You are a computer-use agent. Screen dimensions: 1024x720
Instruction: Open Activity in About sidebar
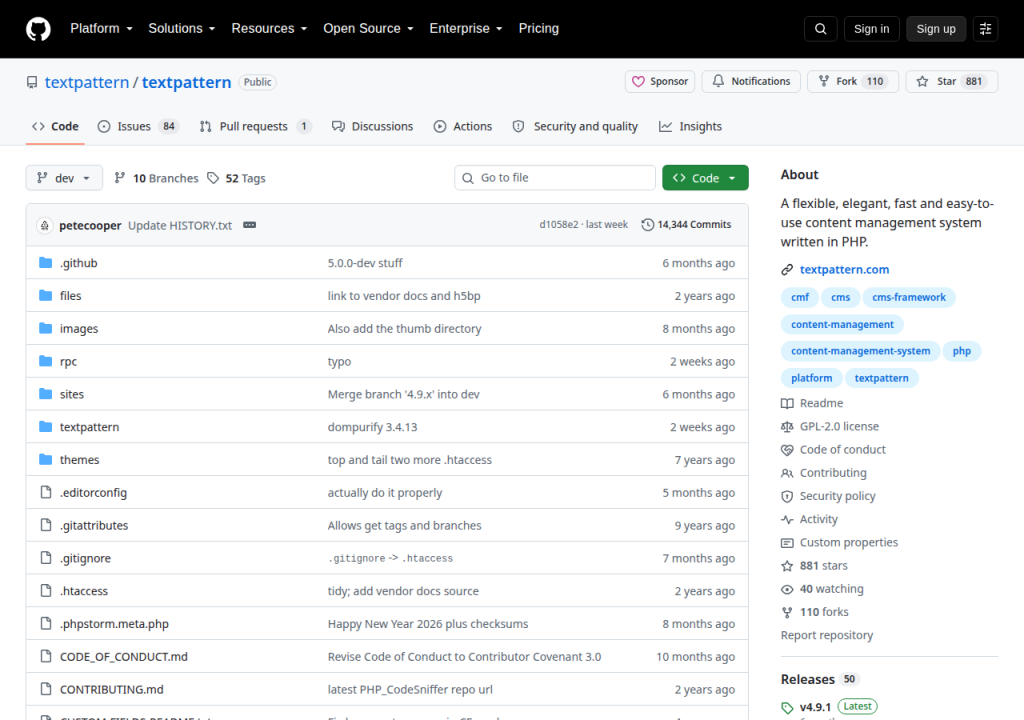coord(809,519)
